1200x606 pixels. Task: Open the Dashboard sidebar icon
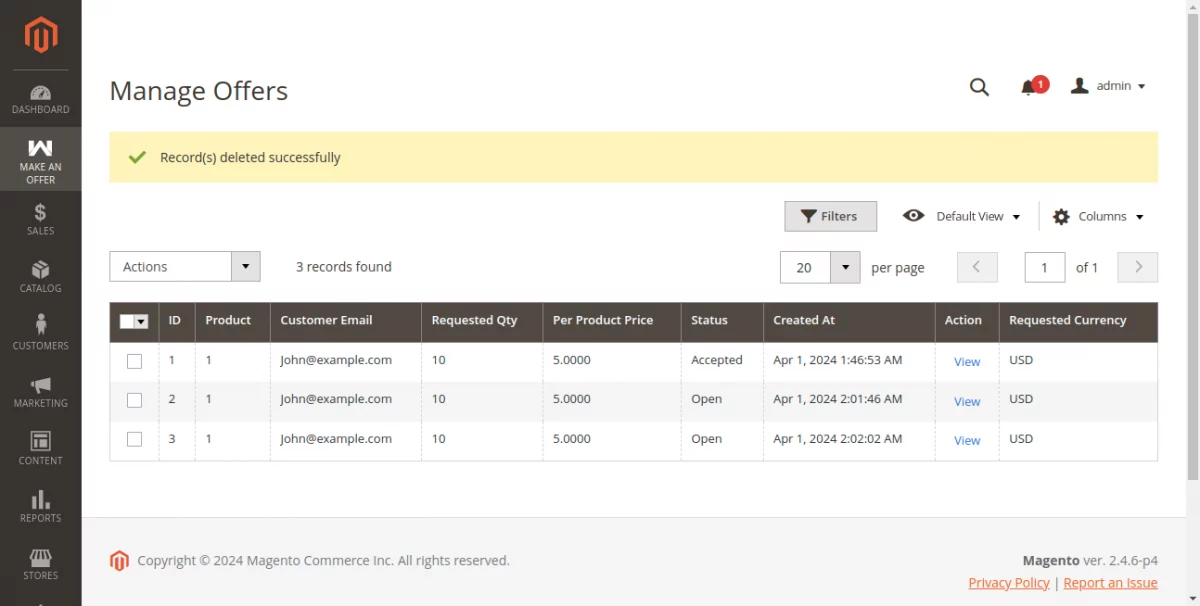pyautogui.click(x=40, y=93)
